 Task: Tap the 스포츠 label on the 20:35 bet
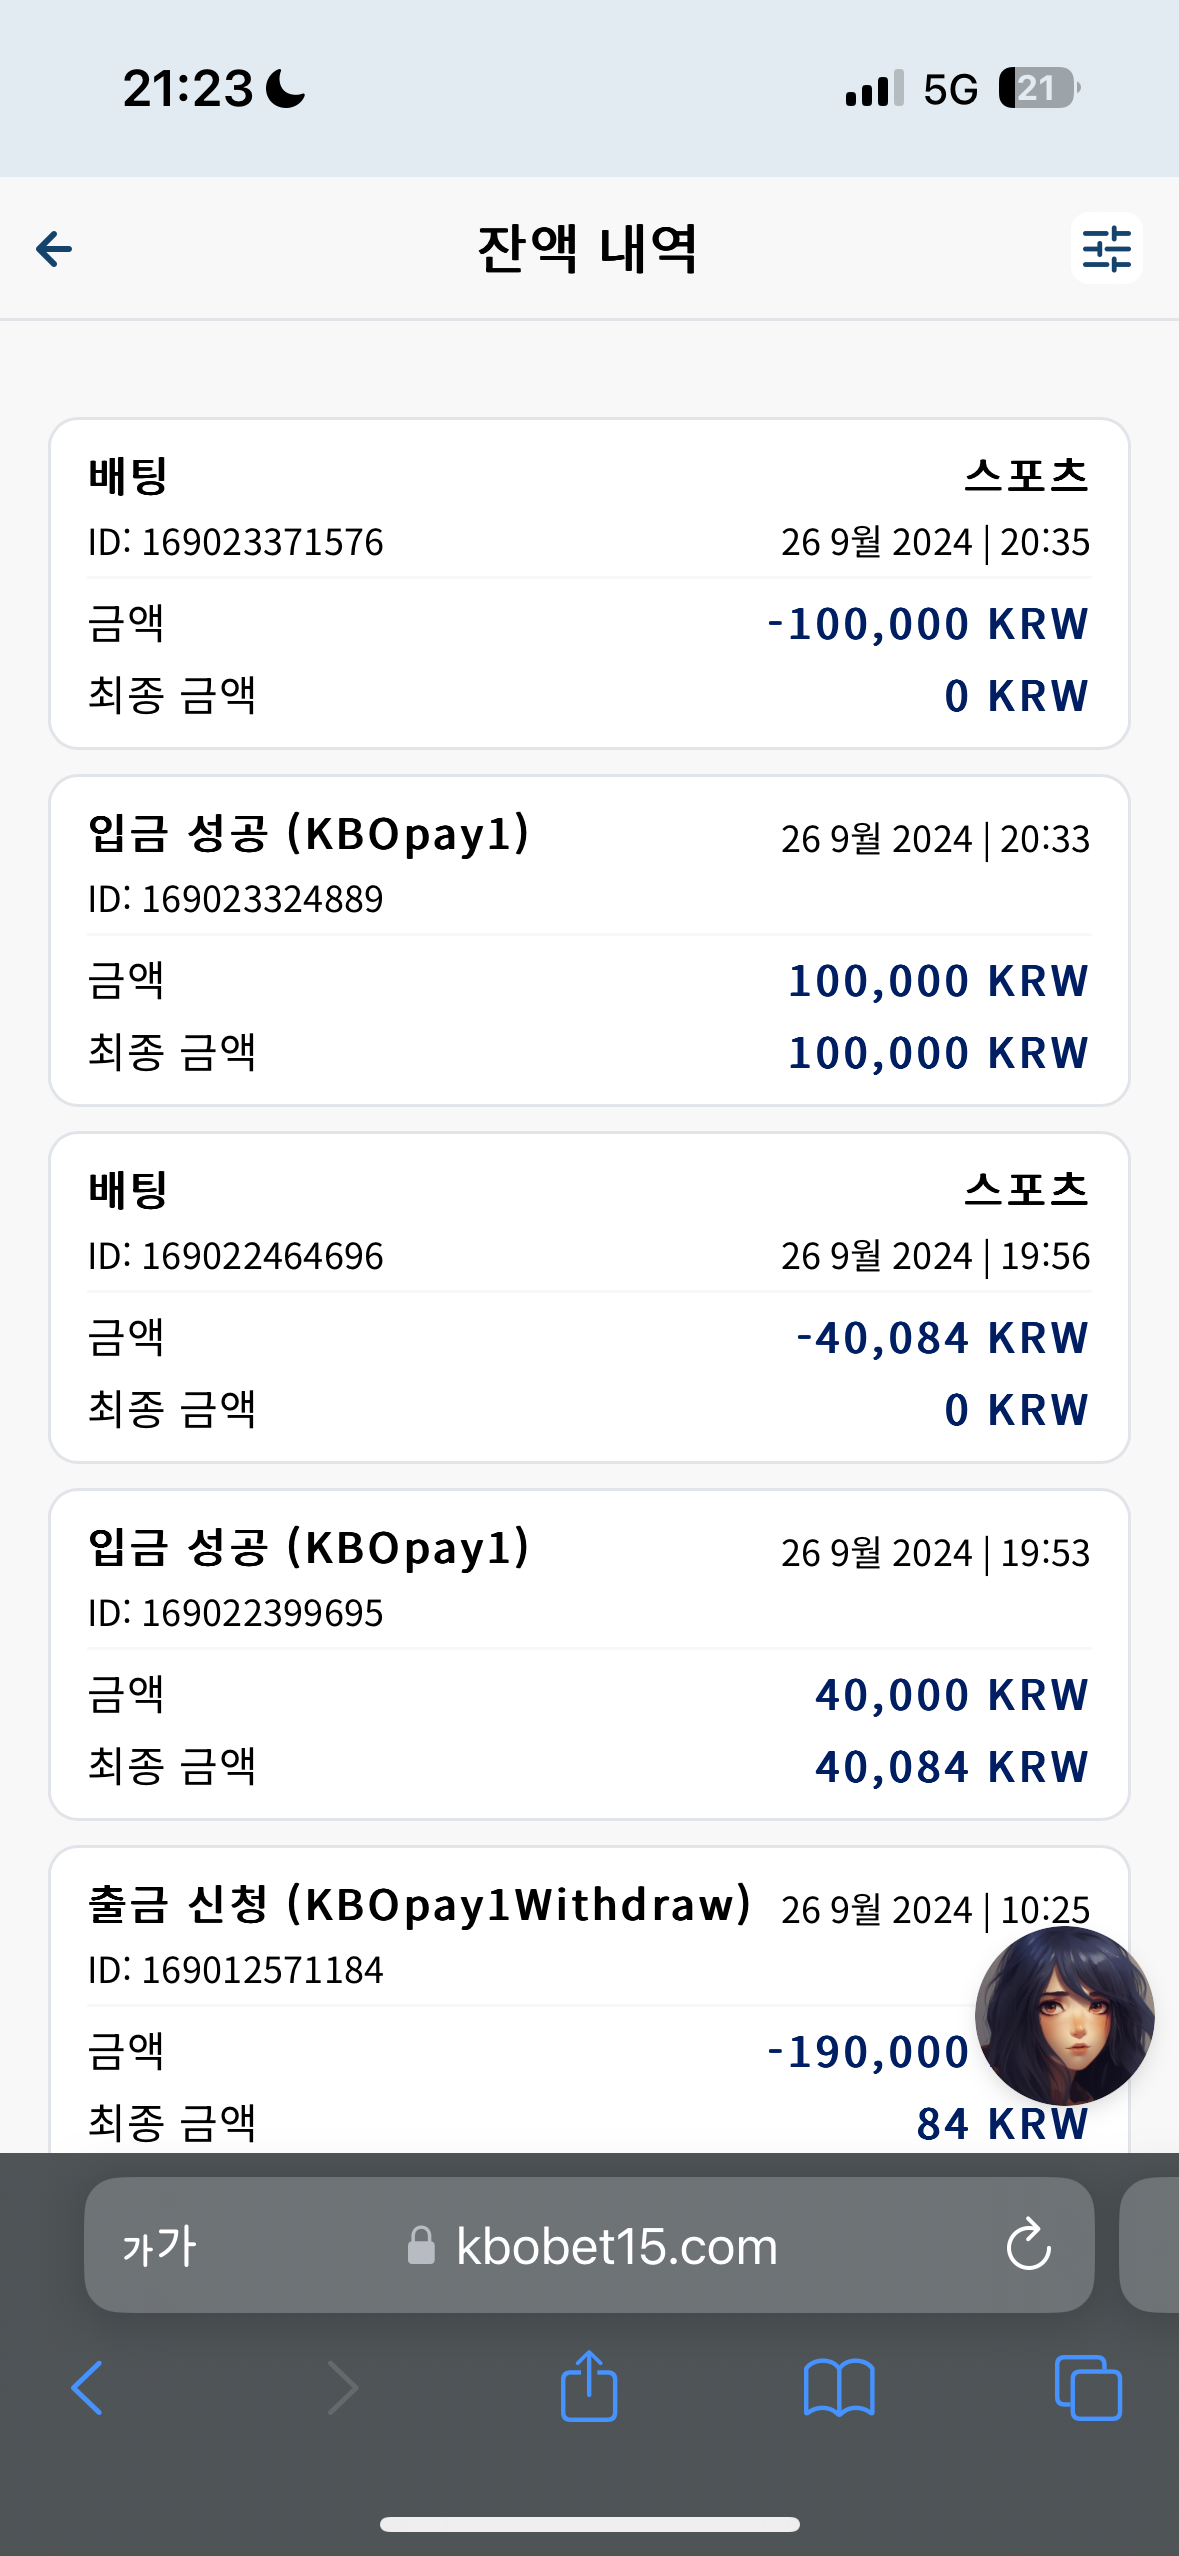(1027, 475)
